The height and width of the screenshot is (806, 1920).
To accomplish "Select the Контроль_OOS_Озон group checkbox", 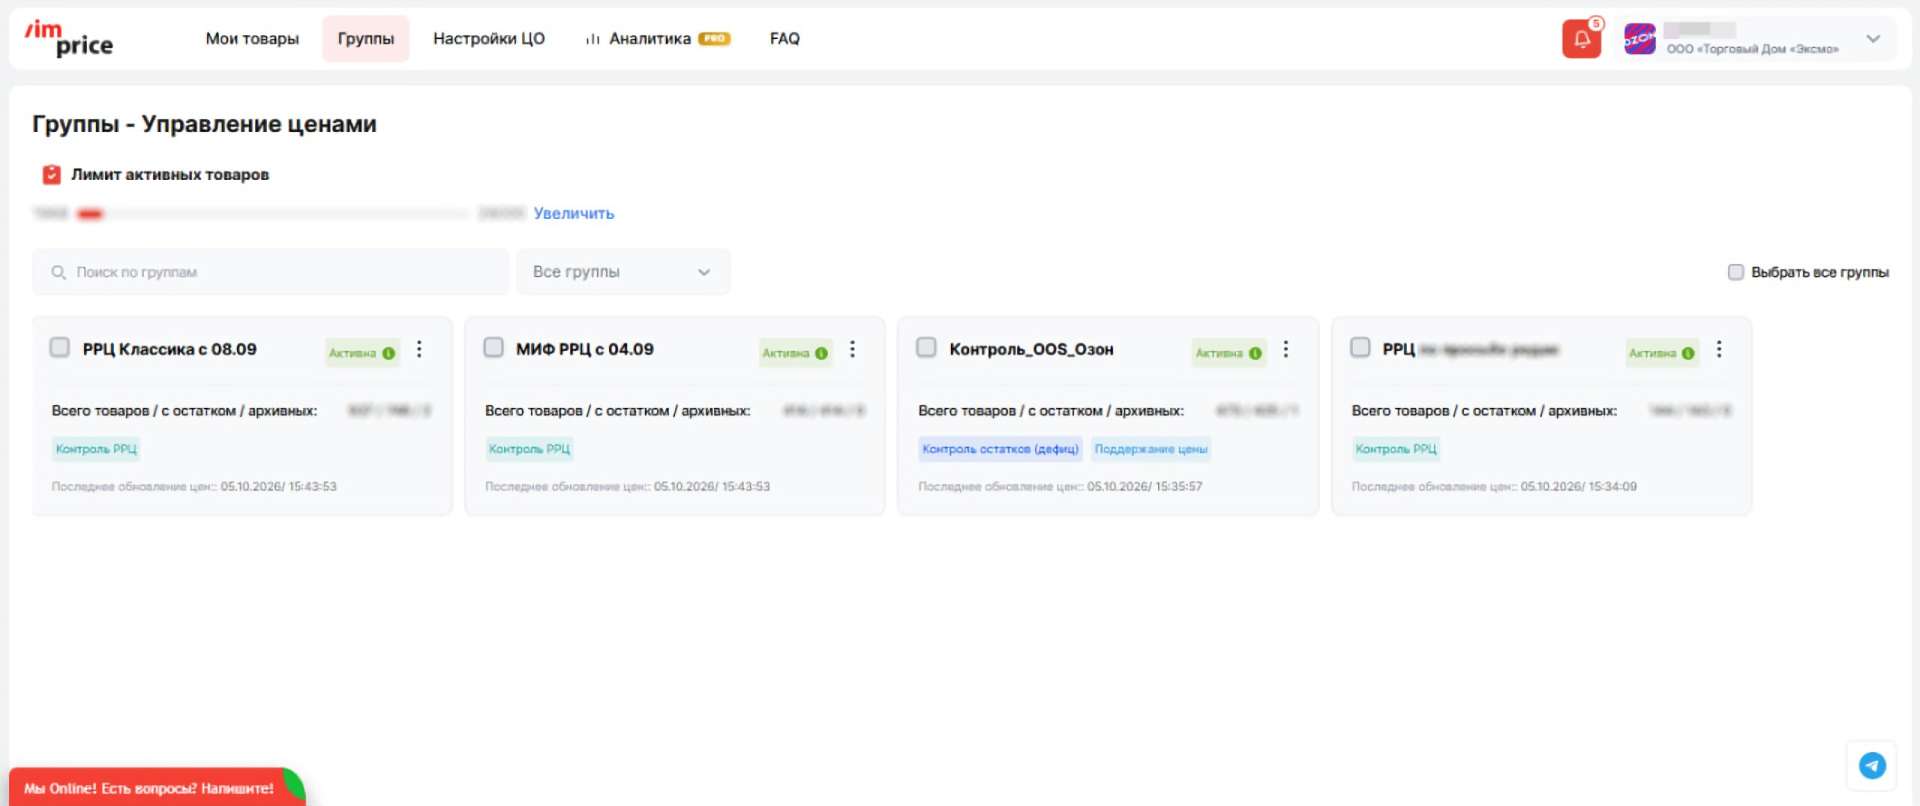I will tap(926, 347).
